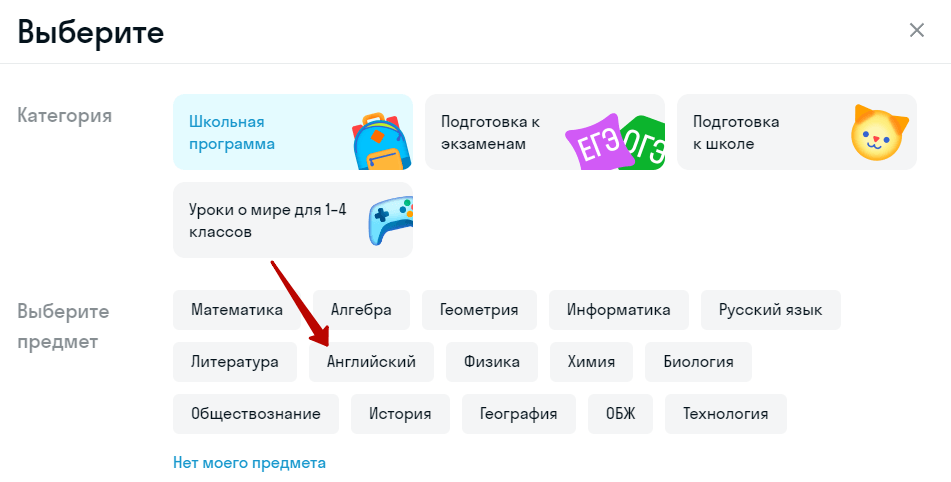The height and width of the screenshot is (482, 951).
Task: Open the Нет моего предмета link
Action: [x=249, y=463]
